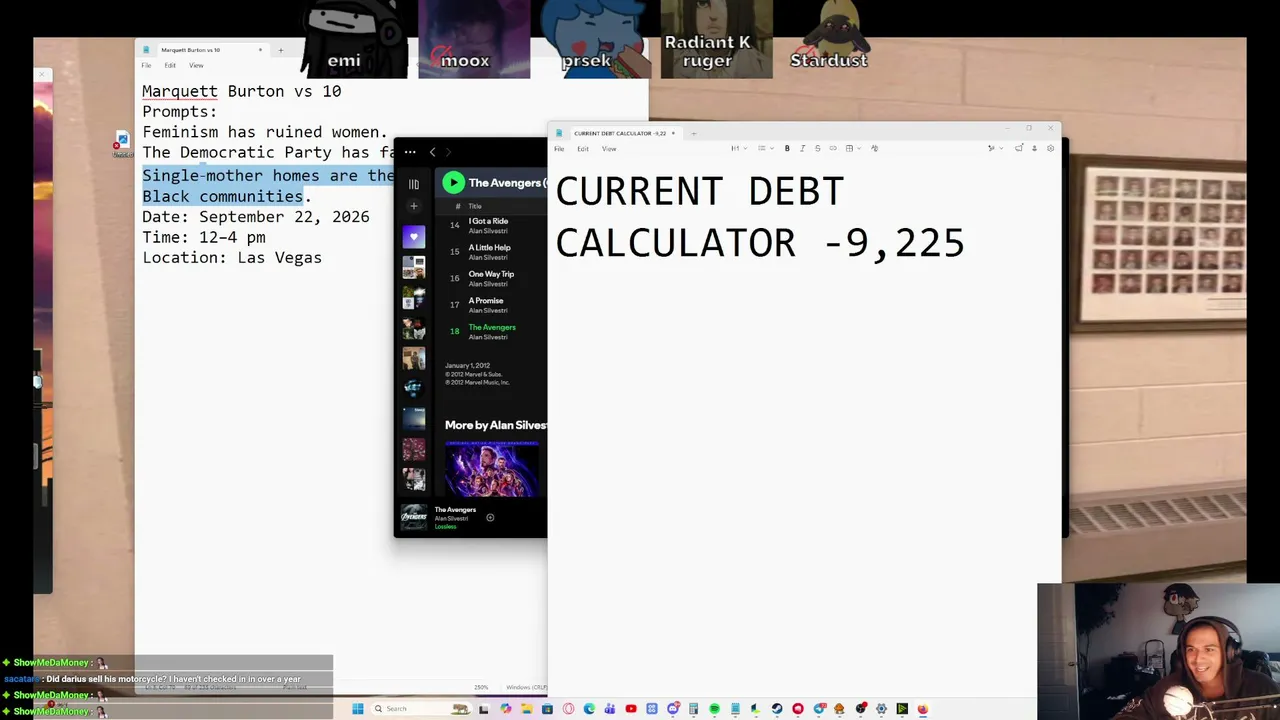
Task: Open Steam from taskbar
Action: 777,709
